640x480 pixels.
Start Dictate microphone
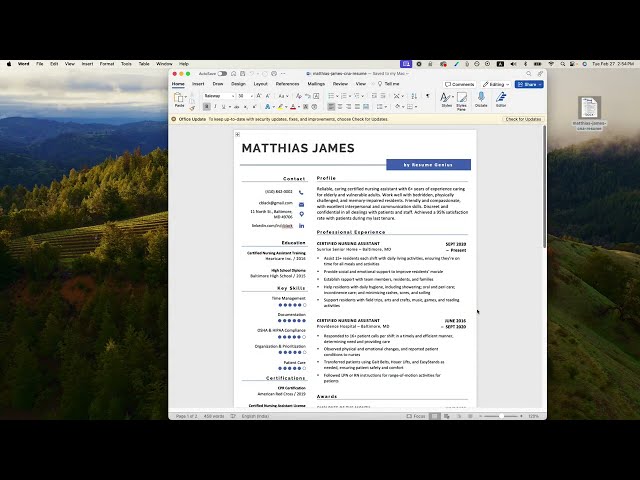(481, 100)
